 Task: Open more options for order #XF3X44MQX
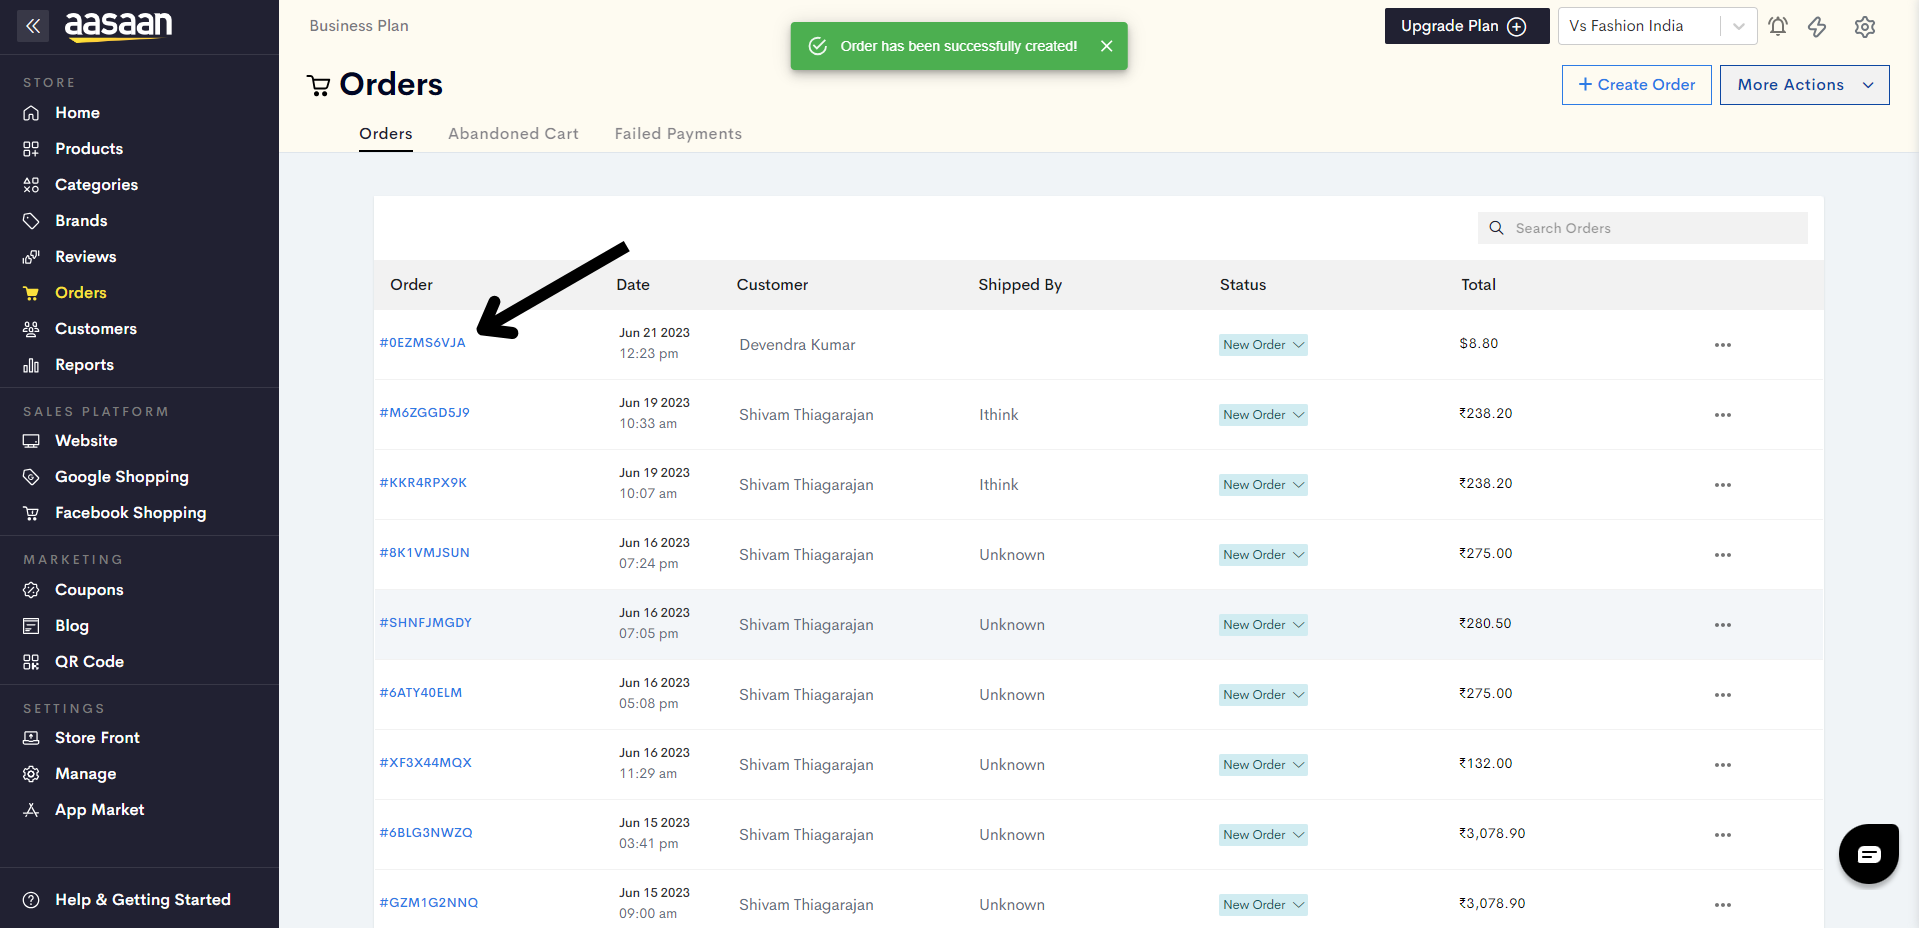(x=1723, y=765)
